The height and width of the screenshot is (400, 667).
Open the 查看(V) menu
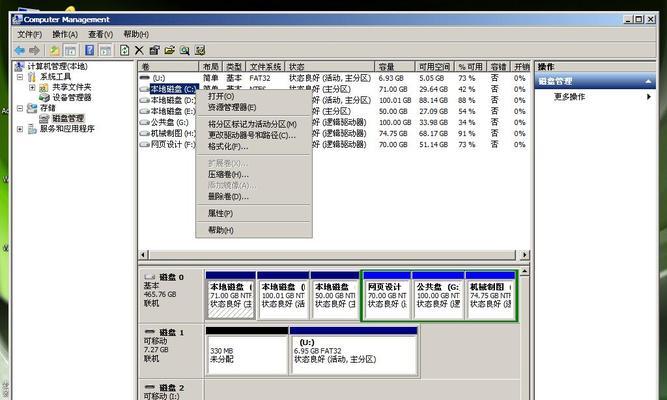[100, 34]
